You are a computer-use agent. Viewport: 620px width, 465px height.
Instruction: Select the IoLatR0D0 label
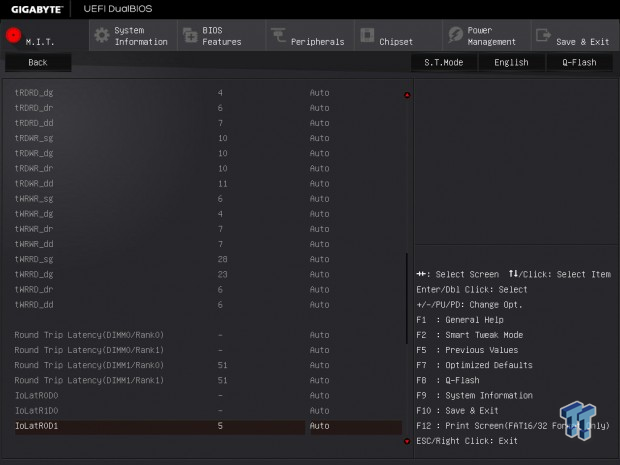coord(36,395)
